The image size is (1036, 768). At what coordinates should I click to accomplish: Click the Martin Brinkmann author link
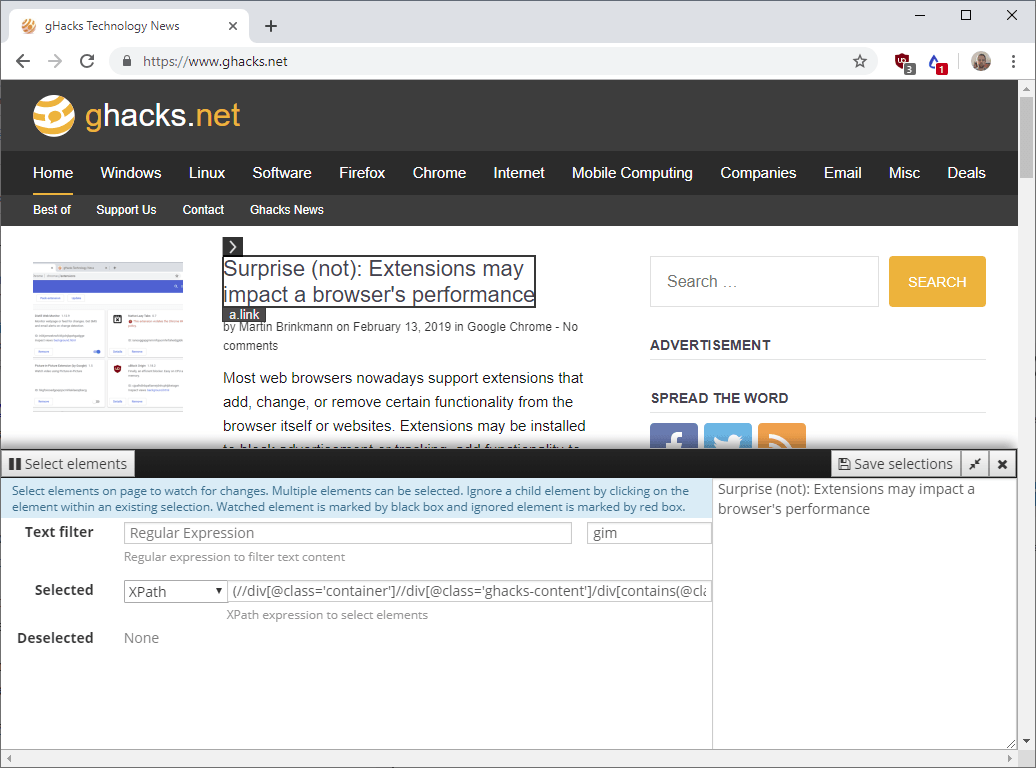click(285, 326)
